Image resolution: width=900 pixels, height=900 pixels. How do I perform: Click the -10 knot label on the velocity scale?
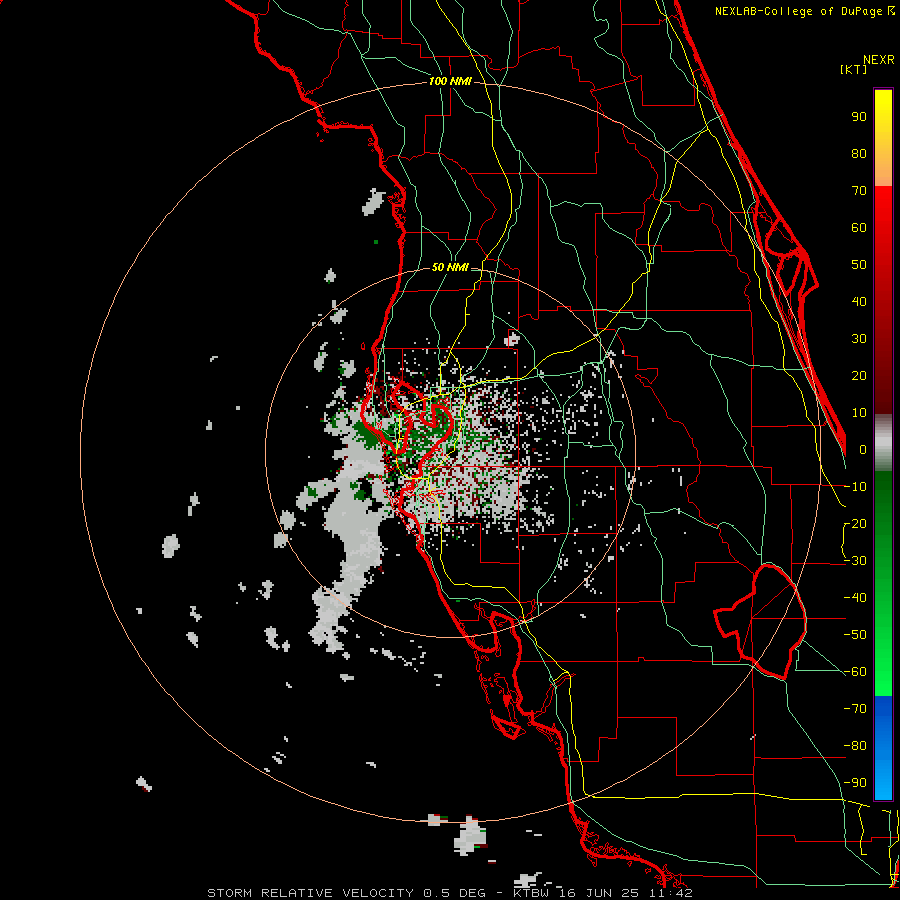click(x=855, y=487)
